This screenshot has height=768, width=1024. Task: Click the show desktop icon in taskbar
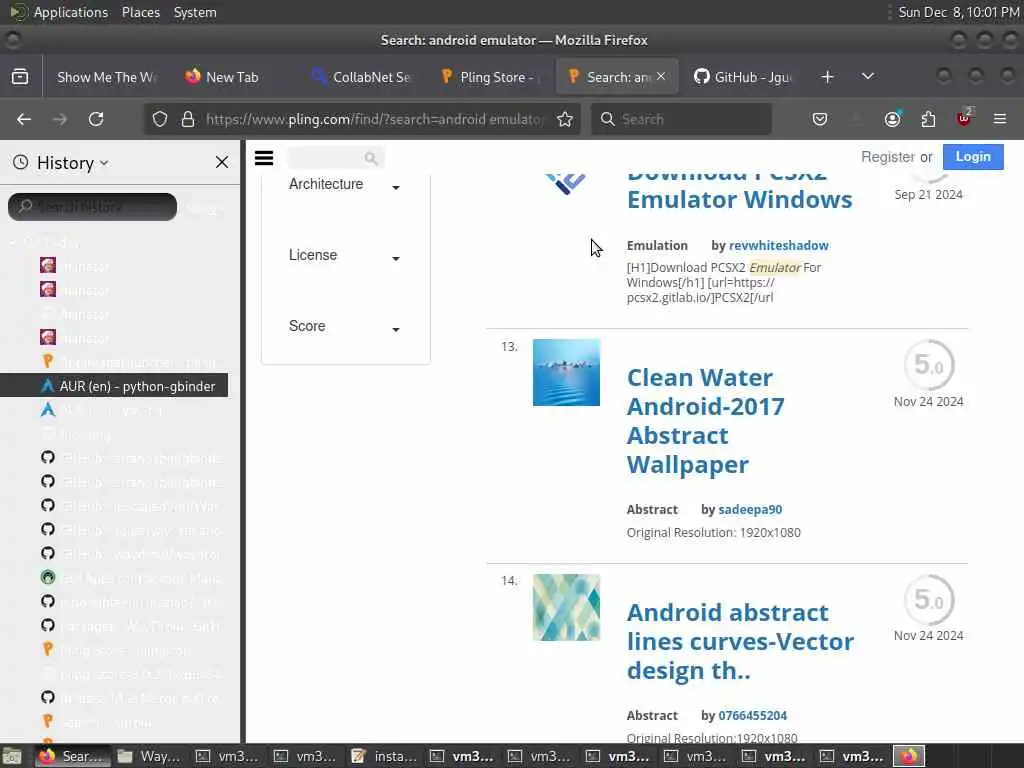[12, 756]
